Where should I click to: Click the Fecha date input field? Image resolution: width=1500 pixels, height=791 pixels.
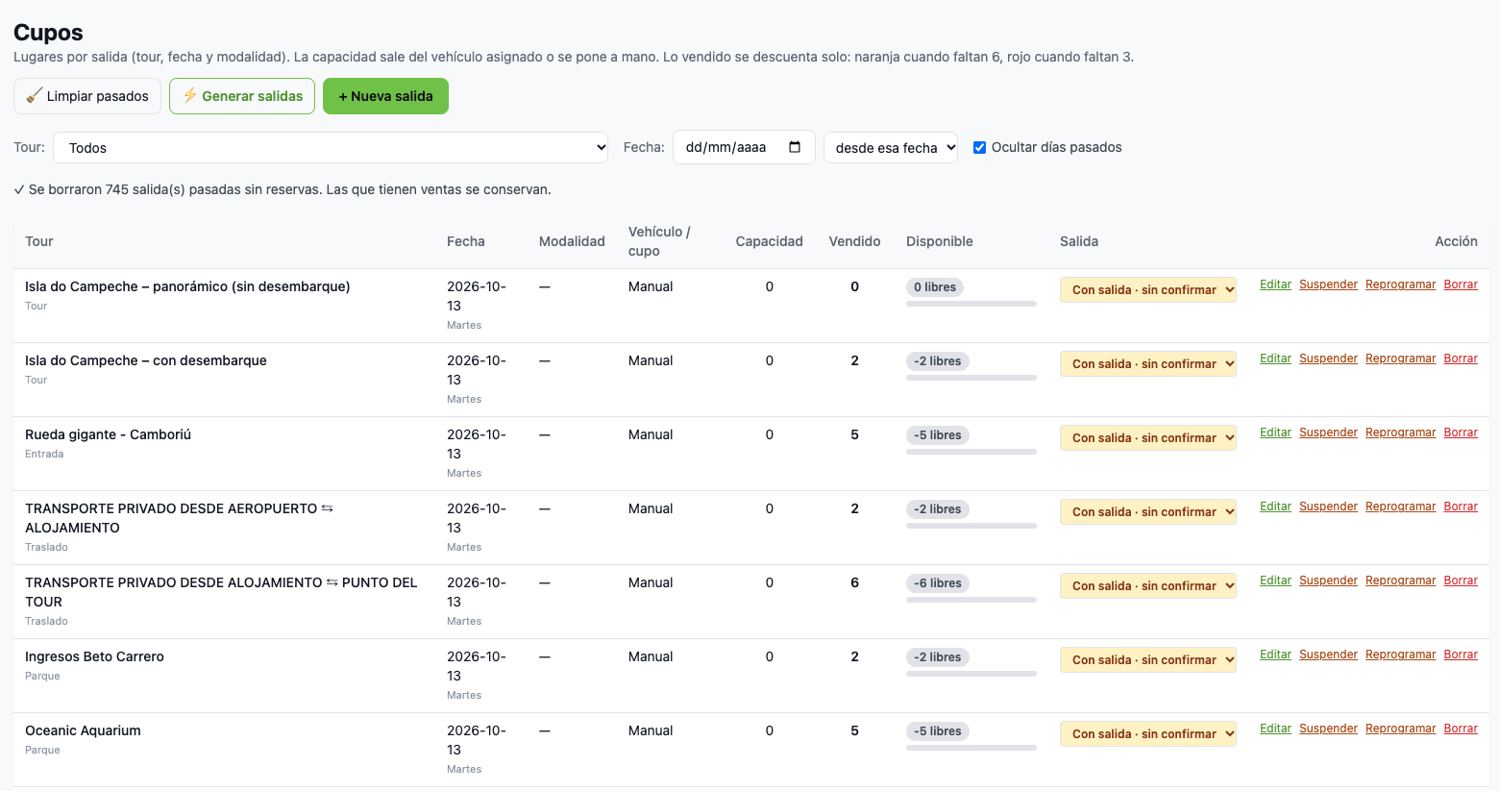tap(744, 147)
